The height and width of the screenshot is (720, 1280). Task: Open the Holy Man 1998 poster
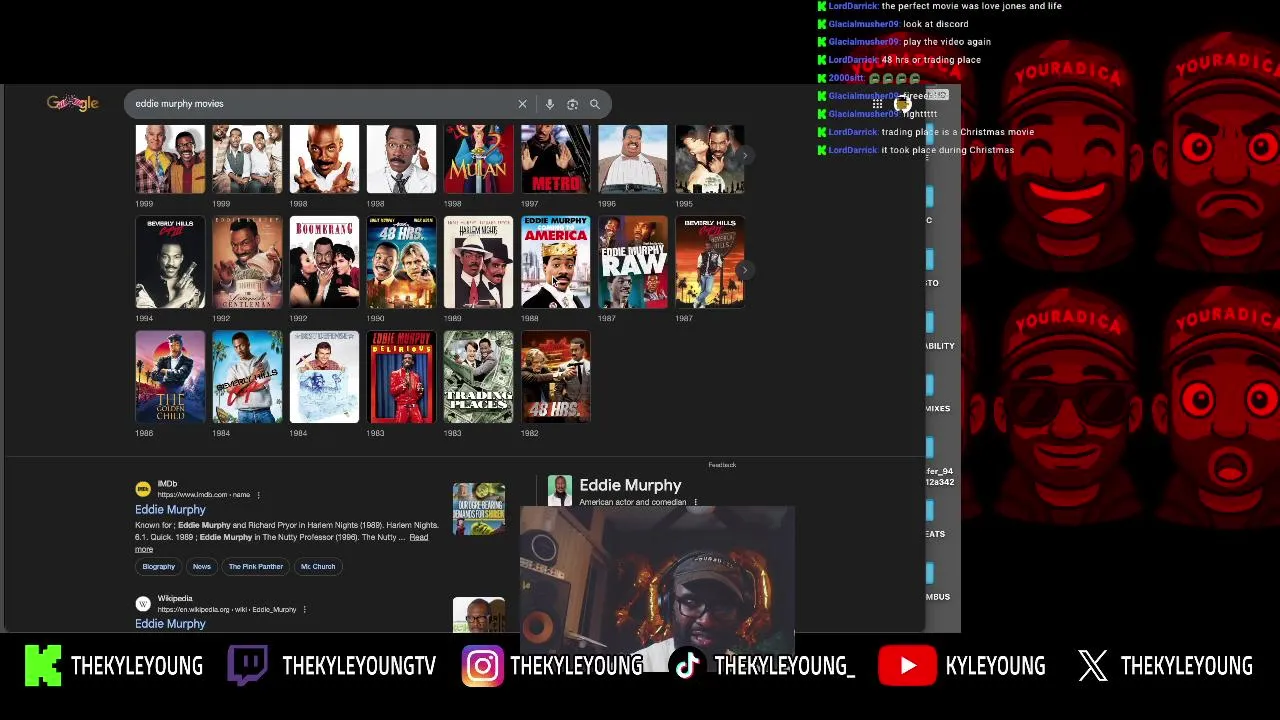[x=324, y=159]
